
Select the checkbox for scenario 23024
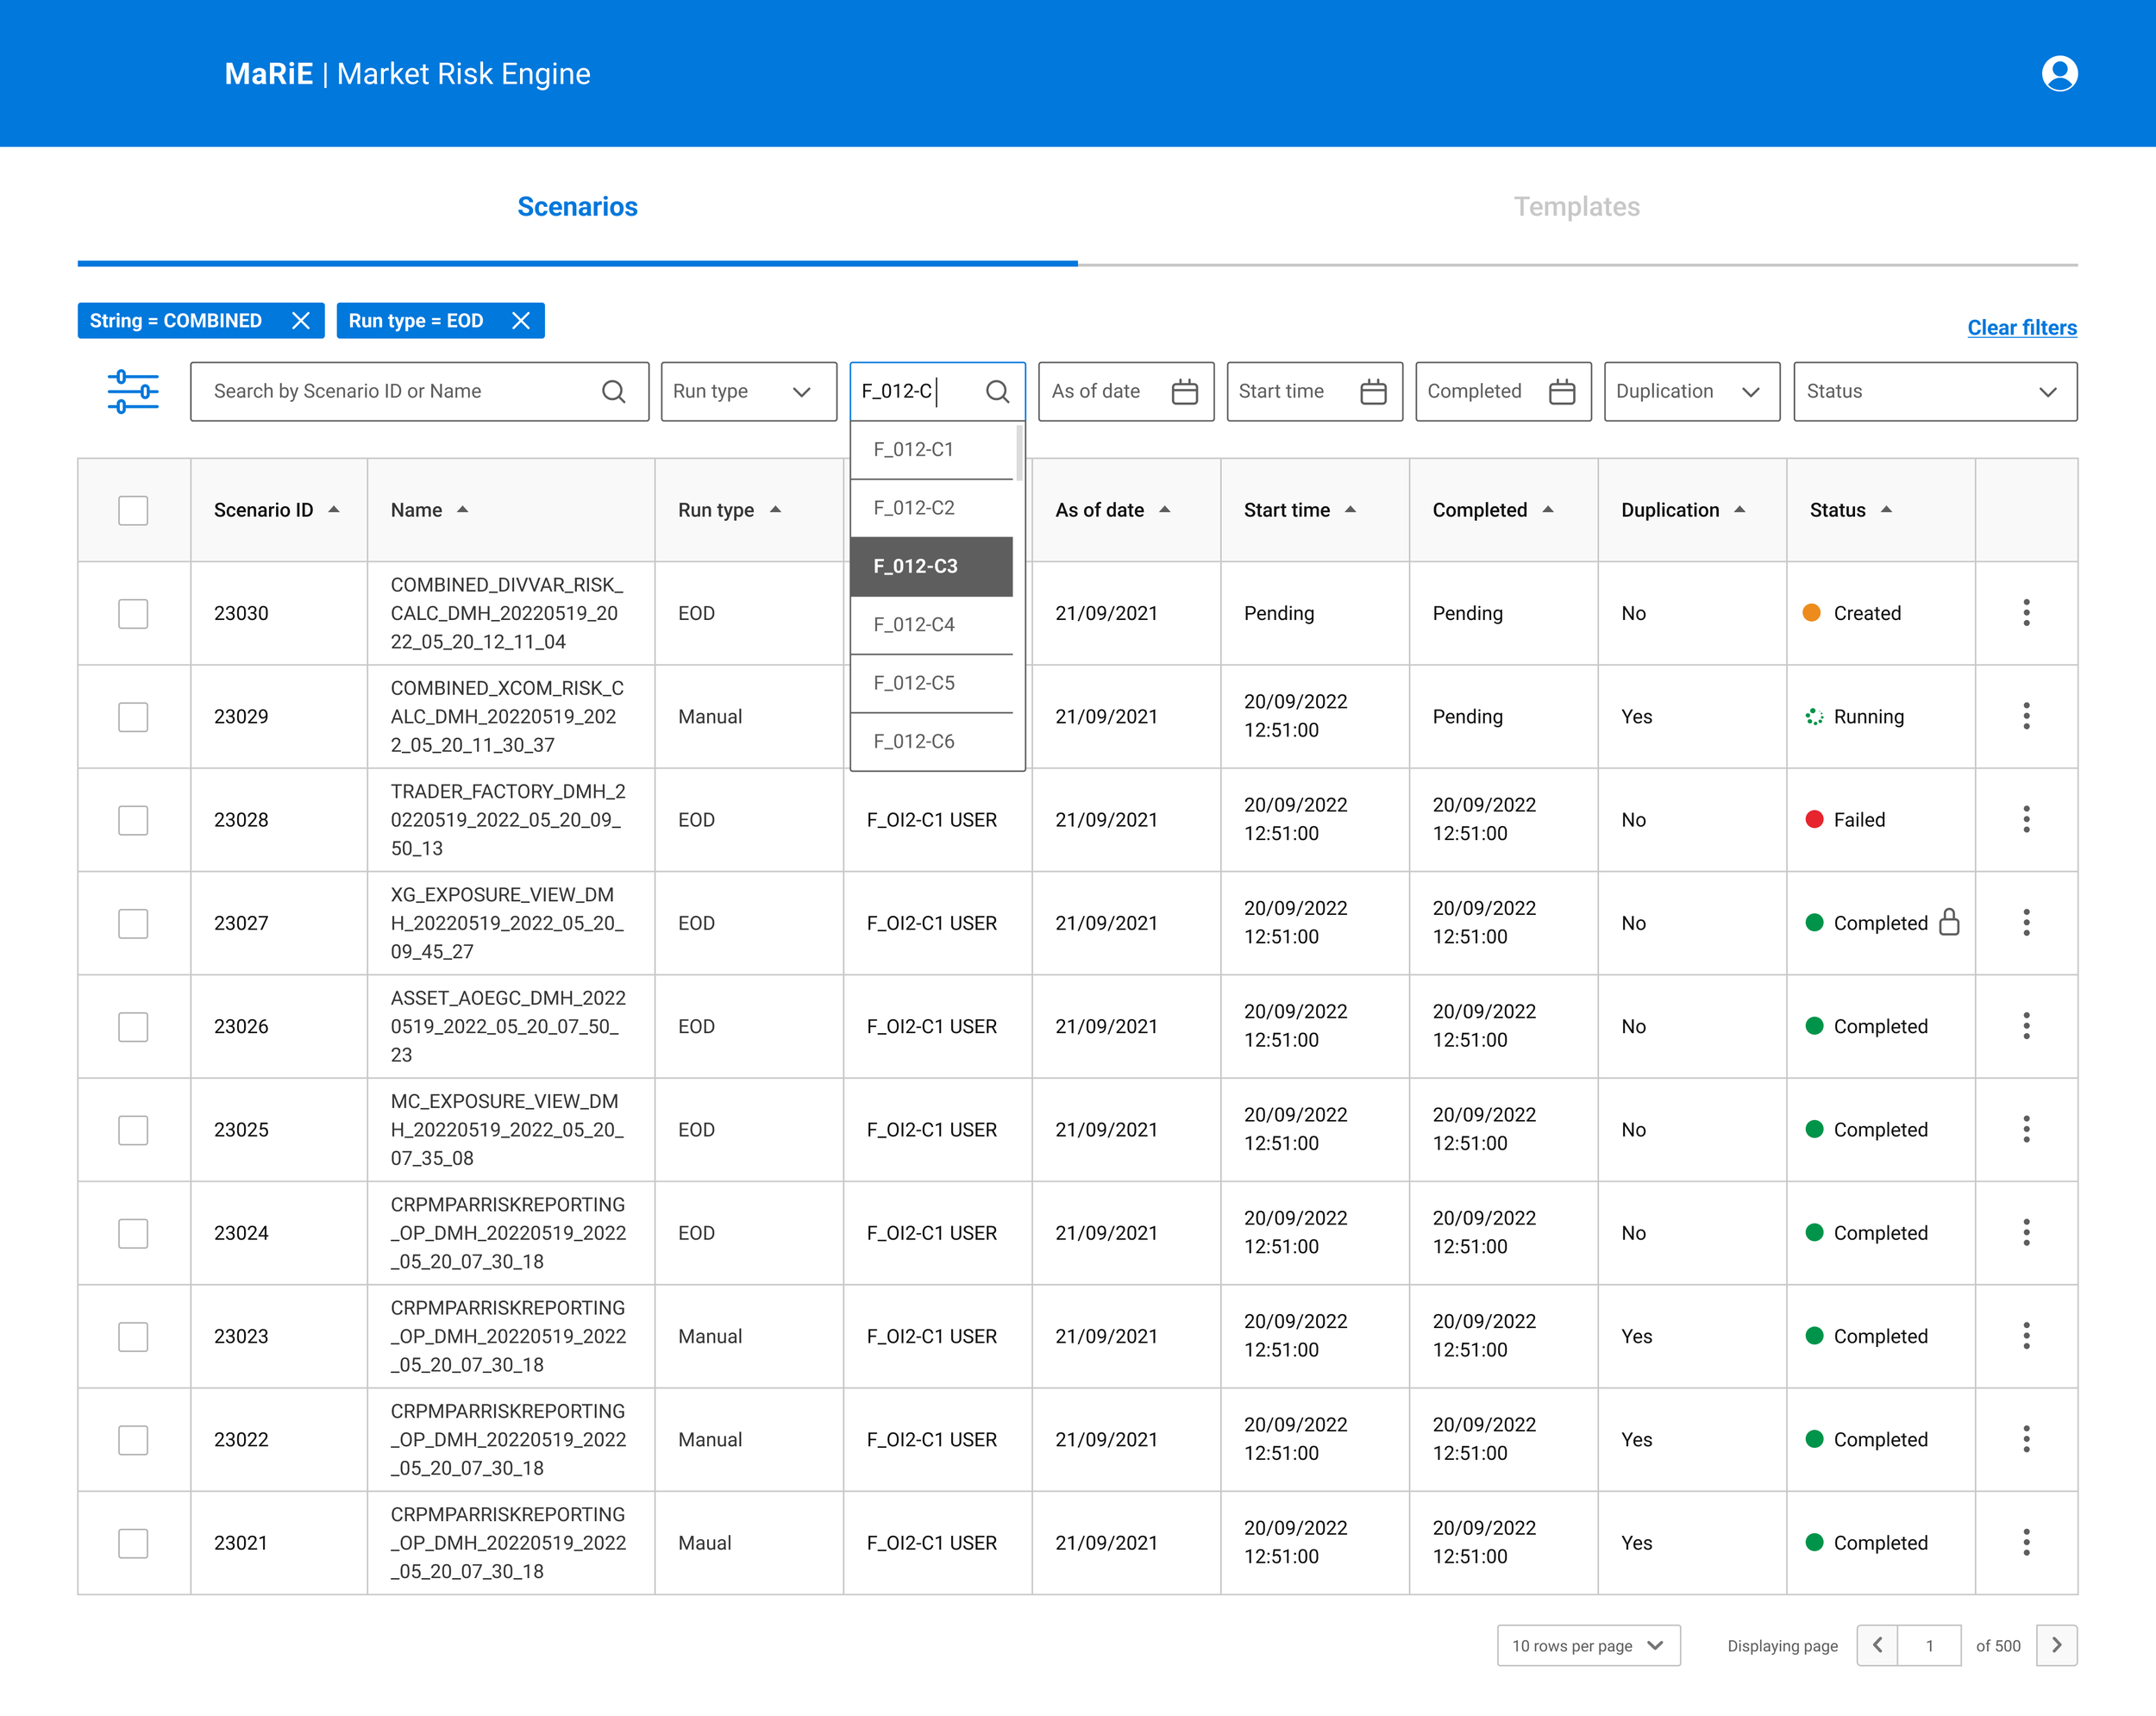coord(133,1233)
